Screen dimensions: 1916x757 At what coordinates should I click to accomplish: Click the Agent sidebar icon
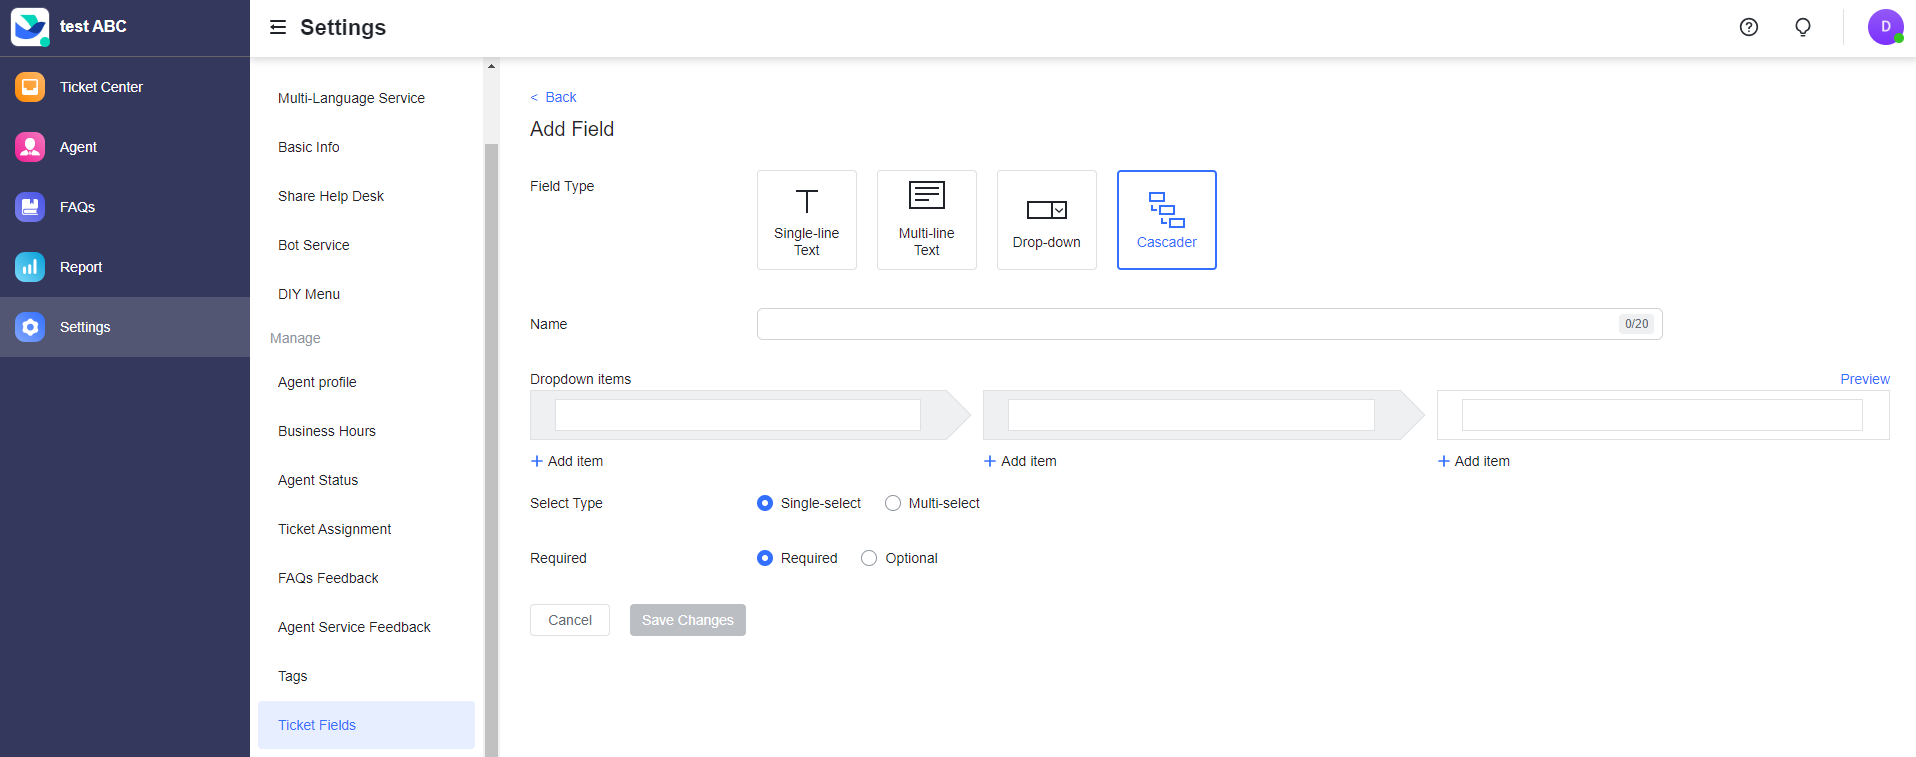tap(30, 147)
